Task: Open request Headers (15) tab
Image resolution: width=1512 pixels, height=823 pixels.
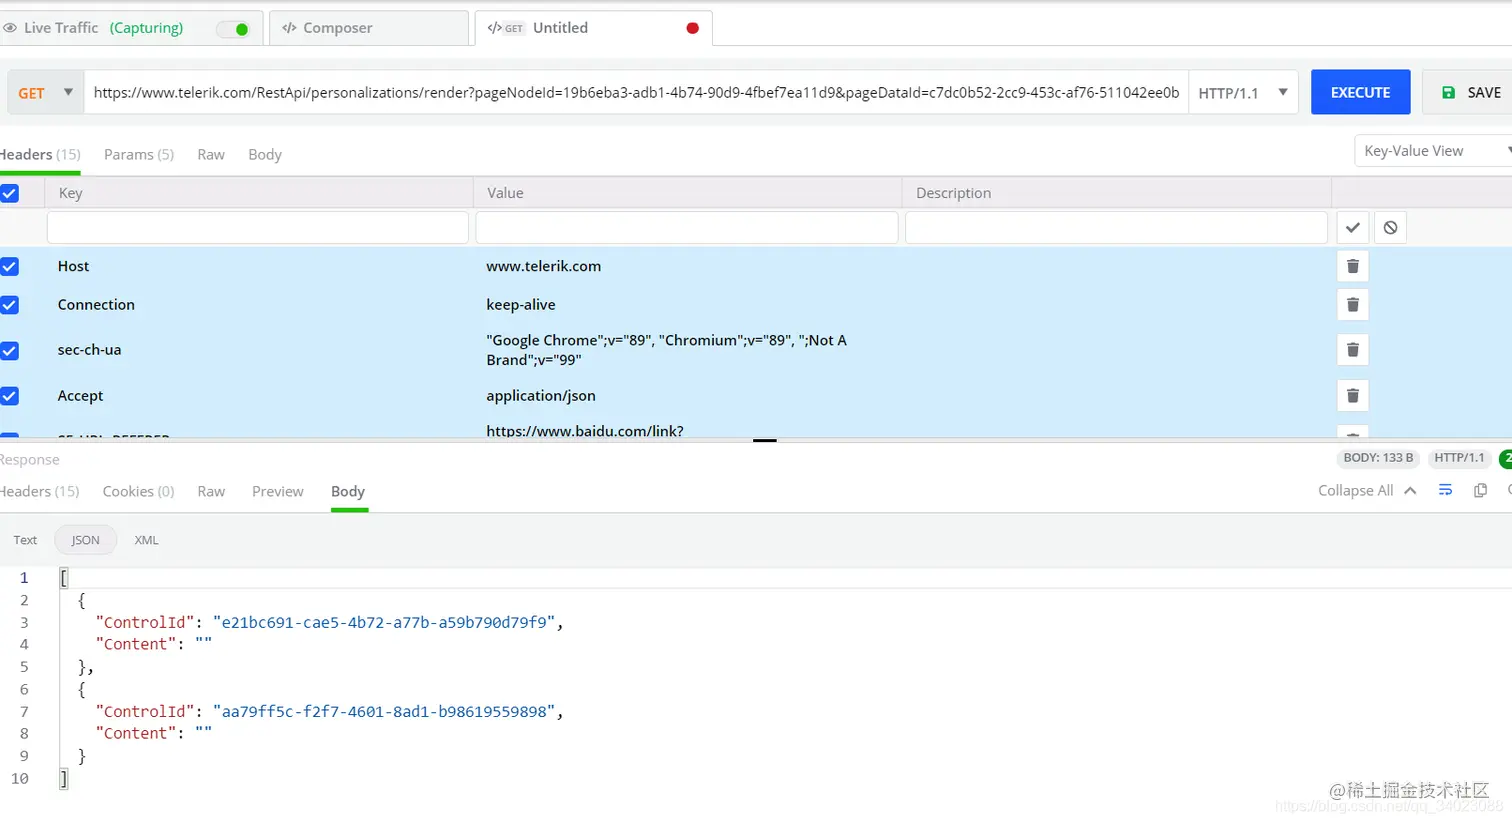Action: pos(39,155)
